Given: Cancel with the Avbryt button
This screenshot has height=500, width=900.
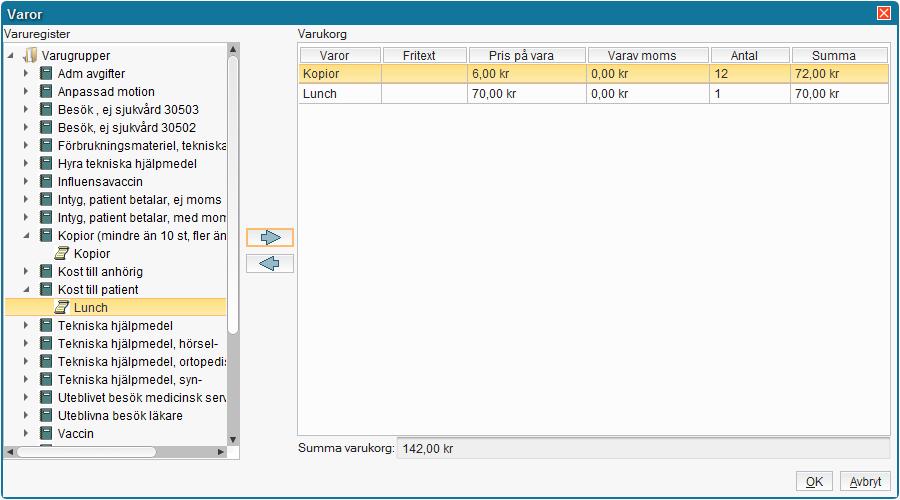Looking at the screenshot, I should (x=865, y=482).
